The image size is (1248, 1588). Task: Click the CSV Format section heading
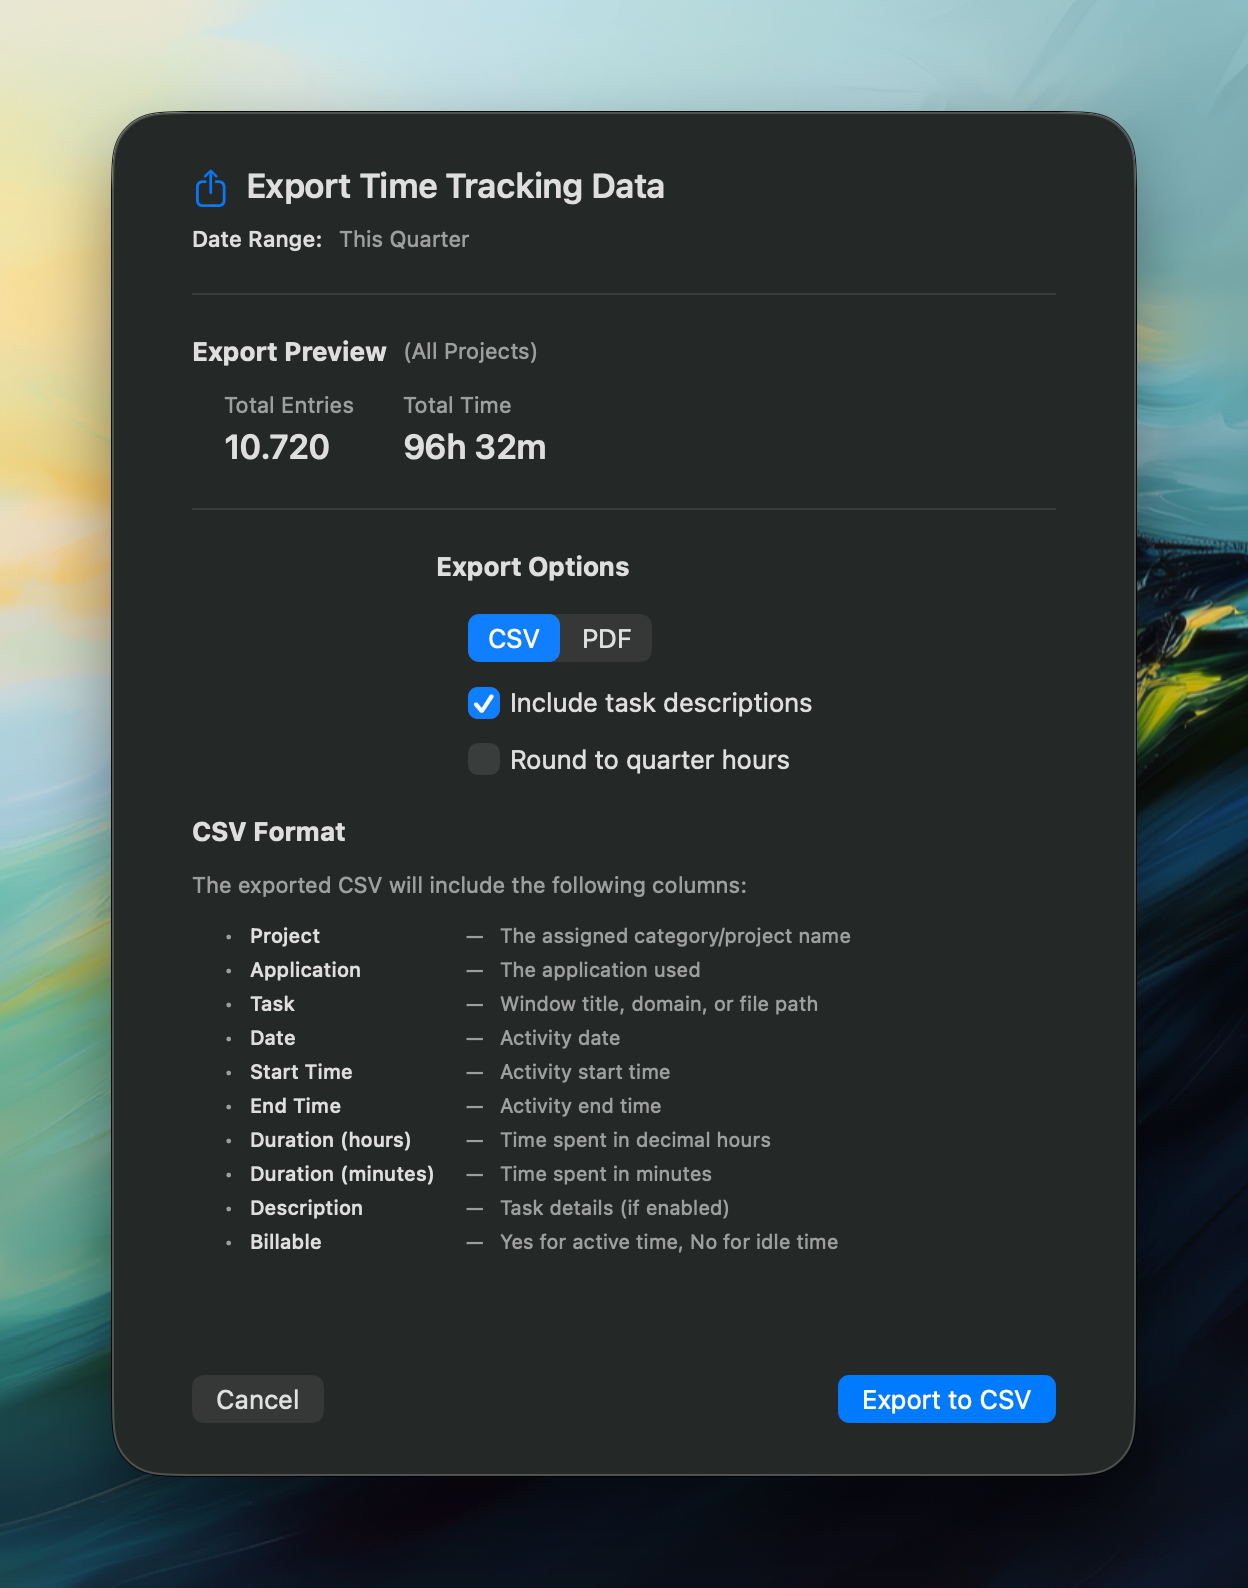[x=268, y=832]
